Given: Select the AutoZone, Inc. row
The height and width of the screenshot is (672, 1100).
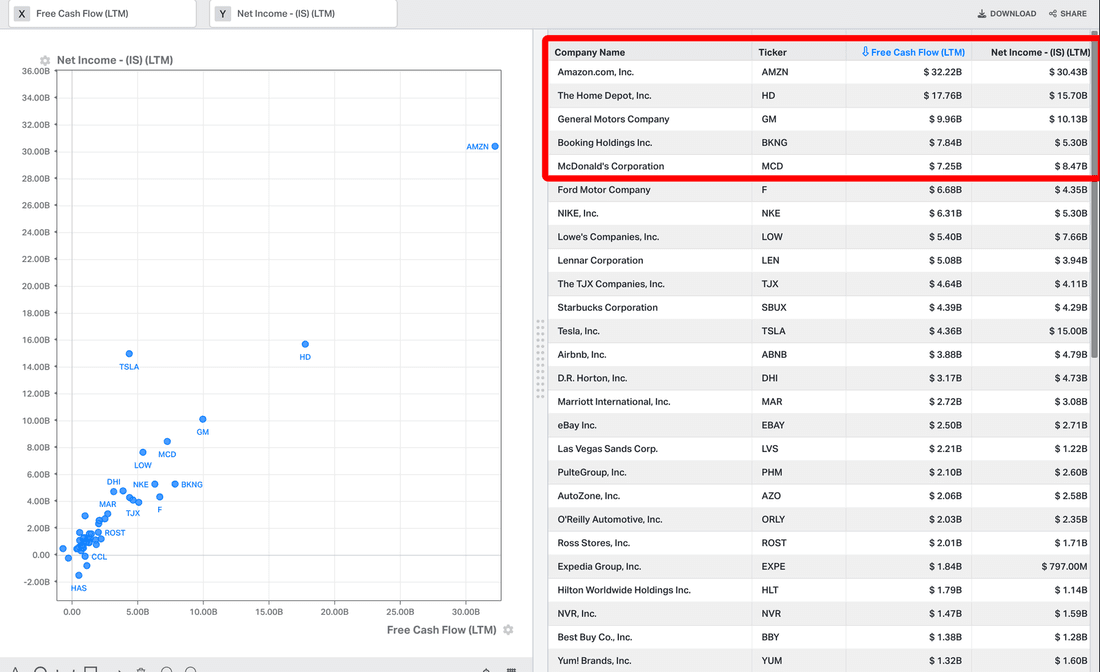Looking at the screenshot, I should click(819, 496).
